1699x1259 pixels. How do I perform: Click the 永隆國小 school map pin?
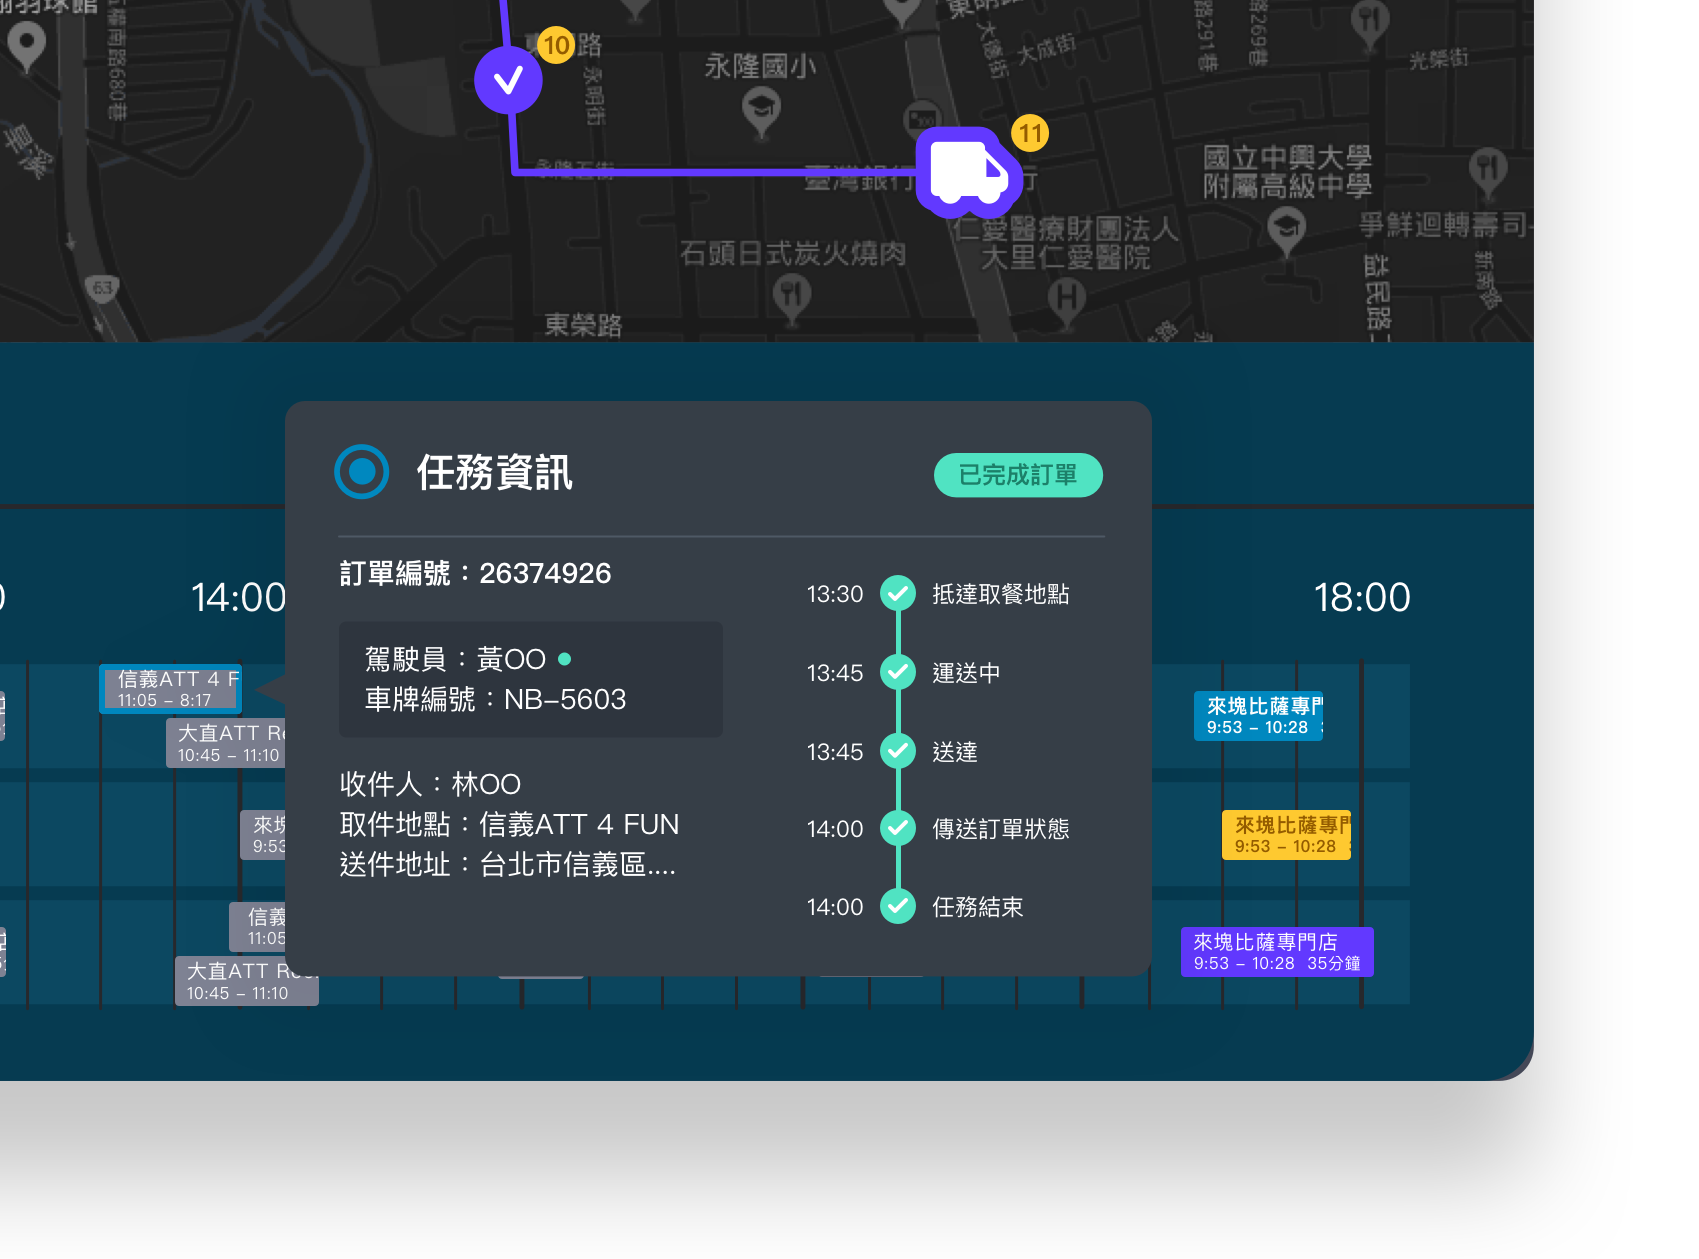click(x=761, y=111)
